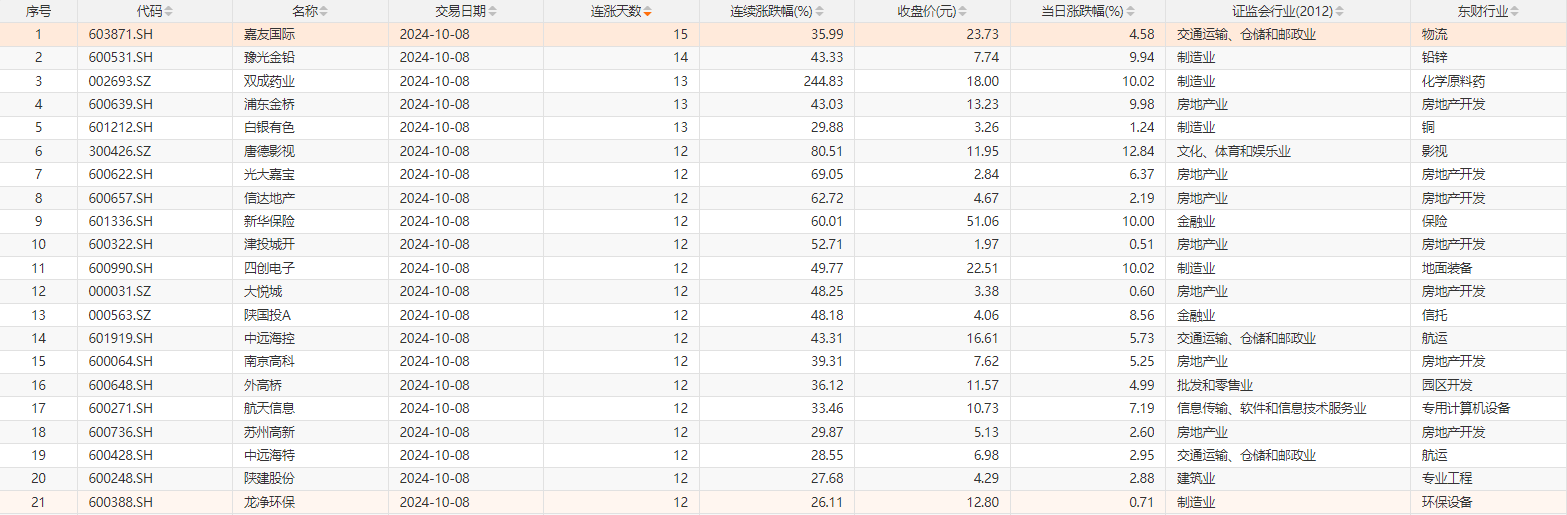This screenshot has width=1567, height=515.
Task: Click 环保设备 industry cell
Action: 1447,502
